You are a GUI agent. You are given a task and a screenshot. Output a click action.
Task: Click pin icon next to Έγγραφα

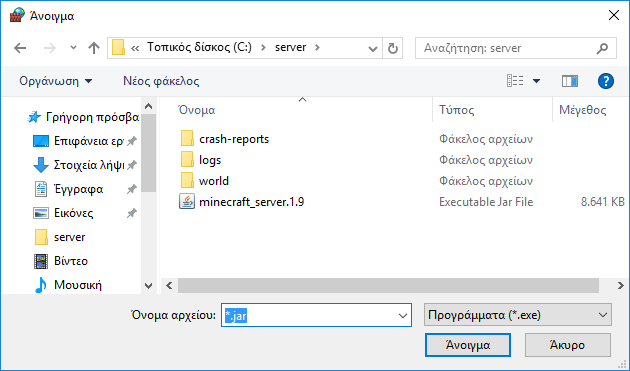coord(131,189)
